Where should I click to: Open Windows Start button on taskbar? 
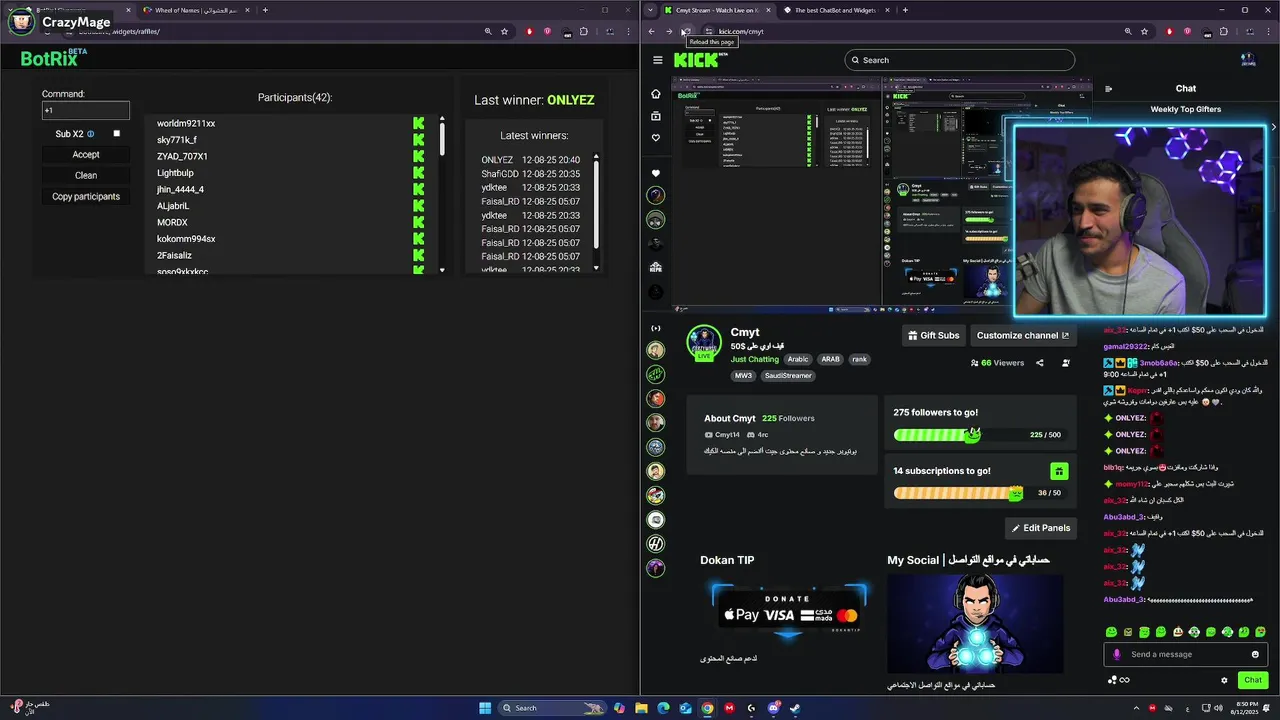[x=485, y=708]
